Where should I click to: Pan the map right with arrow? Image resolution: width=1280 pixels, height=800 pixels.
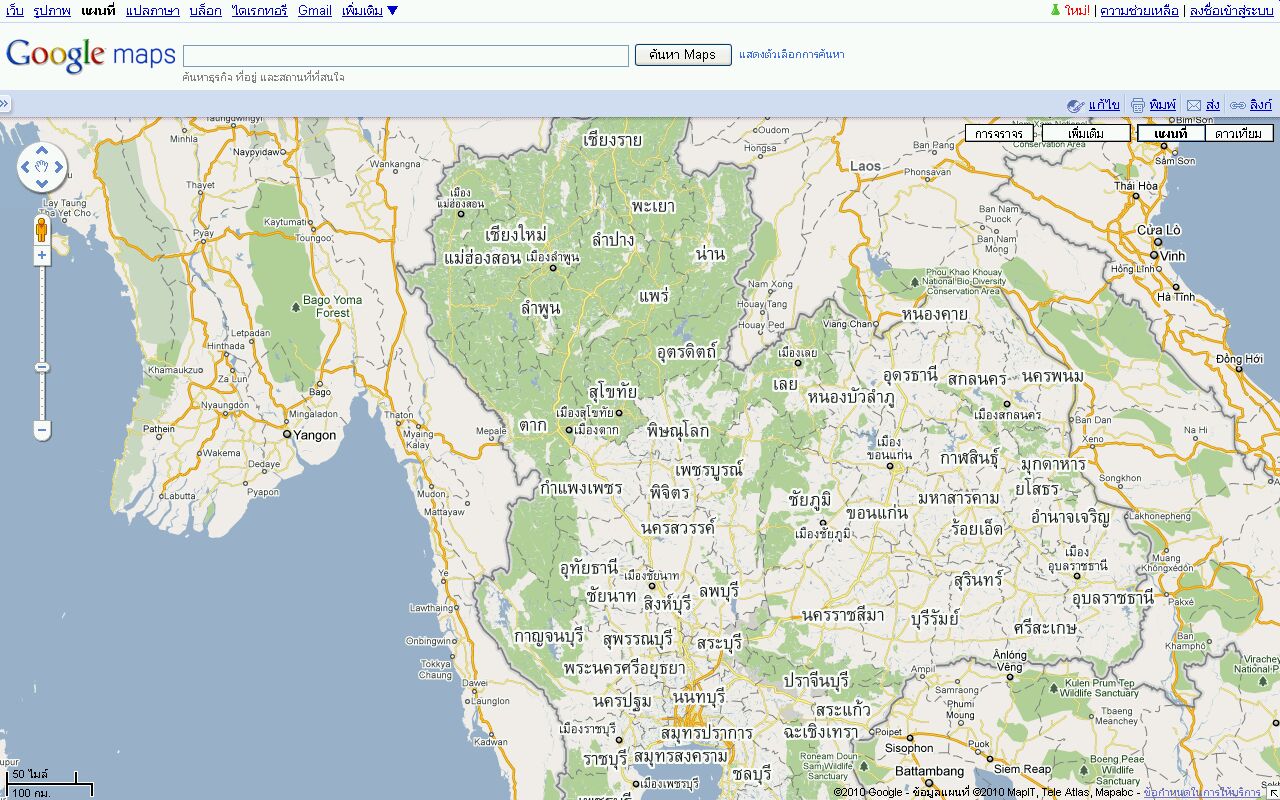[x=57, y=168]
